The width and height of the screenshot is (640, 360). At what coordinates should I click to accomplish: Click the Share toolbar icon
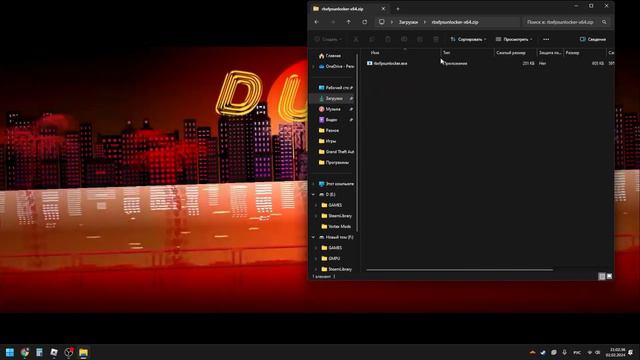click(420, 39)
